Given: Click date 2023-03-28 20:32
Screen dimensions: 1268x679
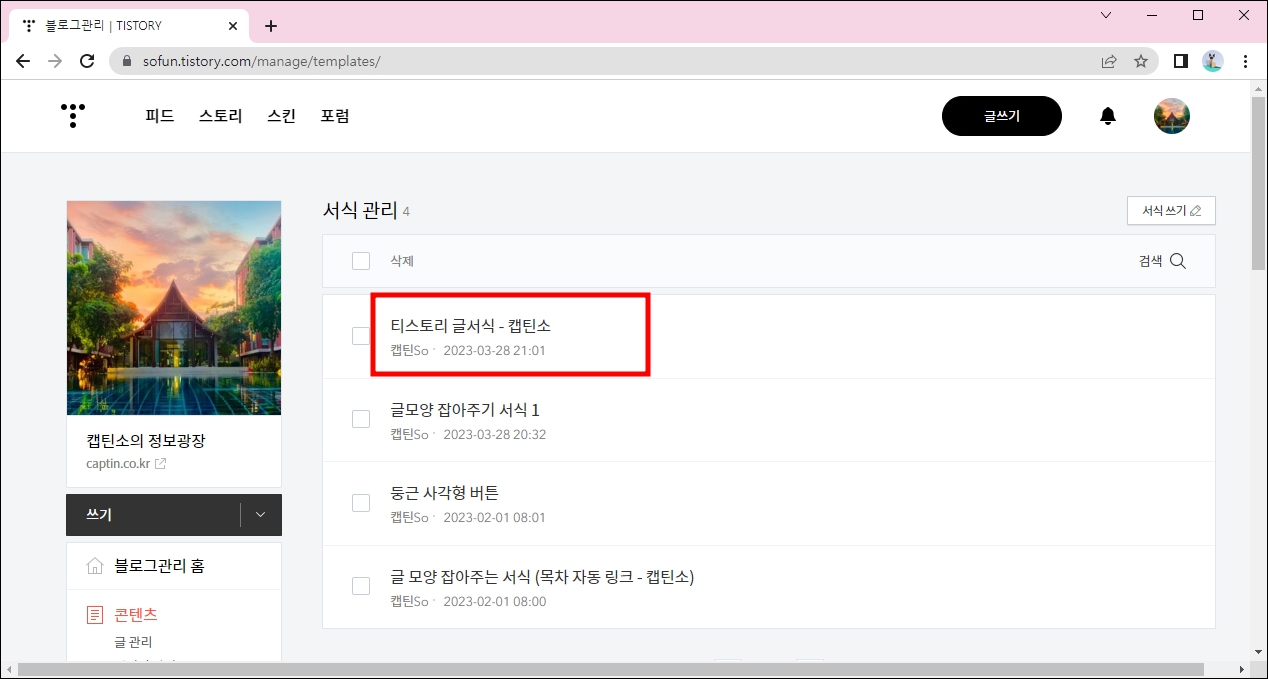Looking at the screenshot, I should coord(494,435).
